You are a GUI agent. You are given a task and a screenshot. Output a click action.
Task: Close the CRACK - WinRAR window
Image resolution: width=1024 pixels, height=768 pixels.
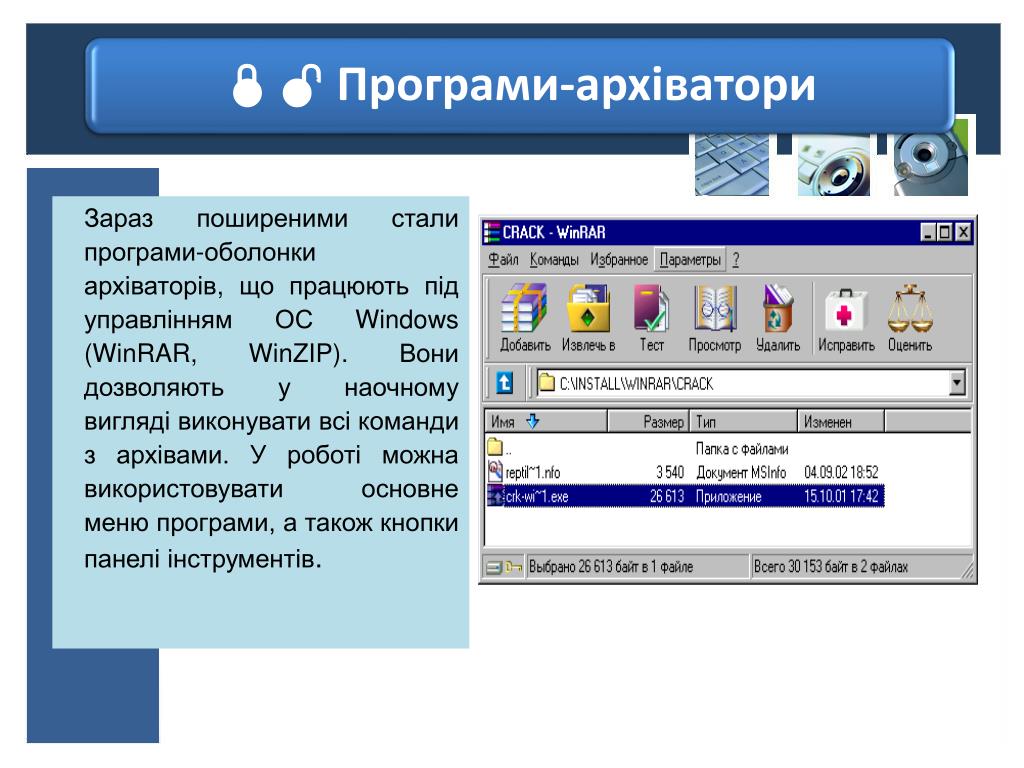click(963, 232)
